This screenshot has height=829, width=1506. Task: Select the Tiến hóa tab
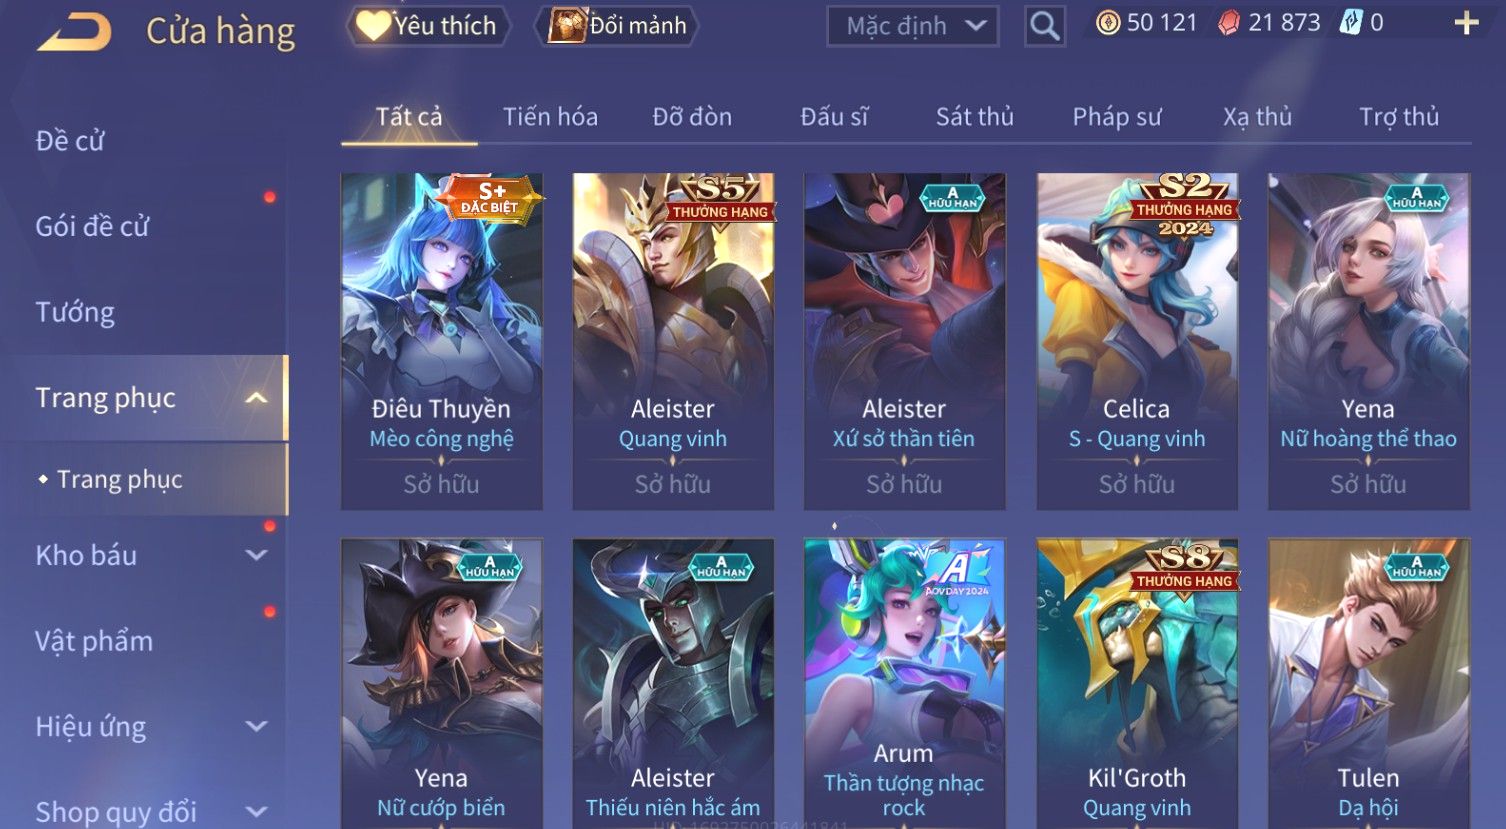pyautogui.click(x=550, y=117)
